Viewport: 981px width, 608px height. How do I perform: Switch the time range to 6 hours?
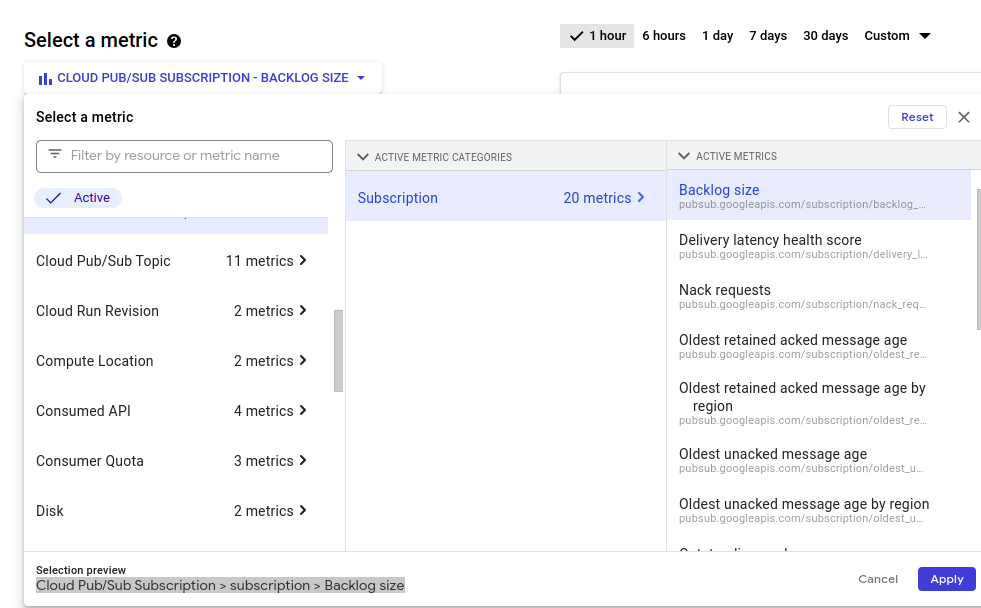663,35
